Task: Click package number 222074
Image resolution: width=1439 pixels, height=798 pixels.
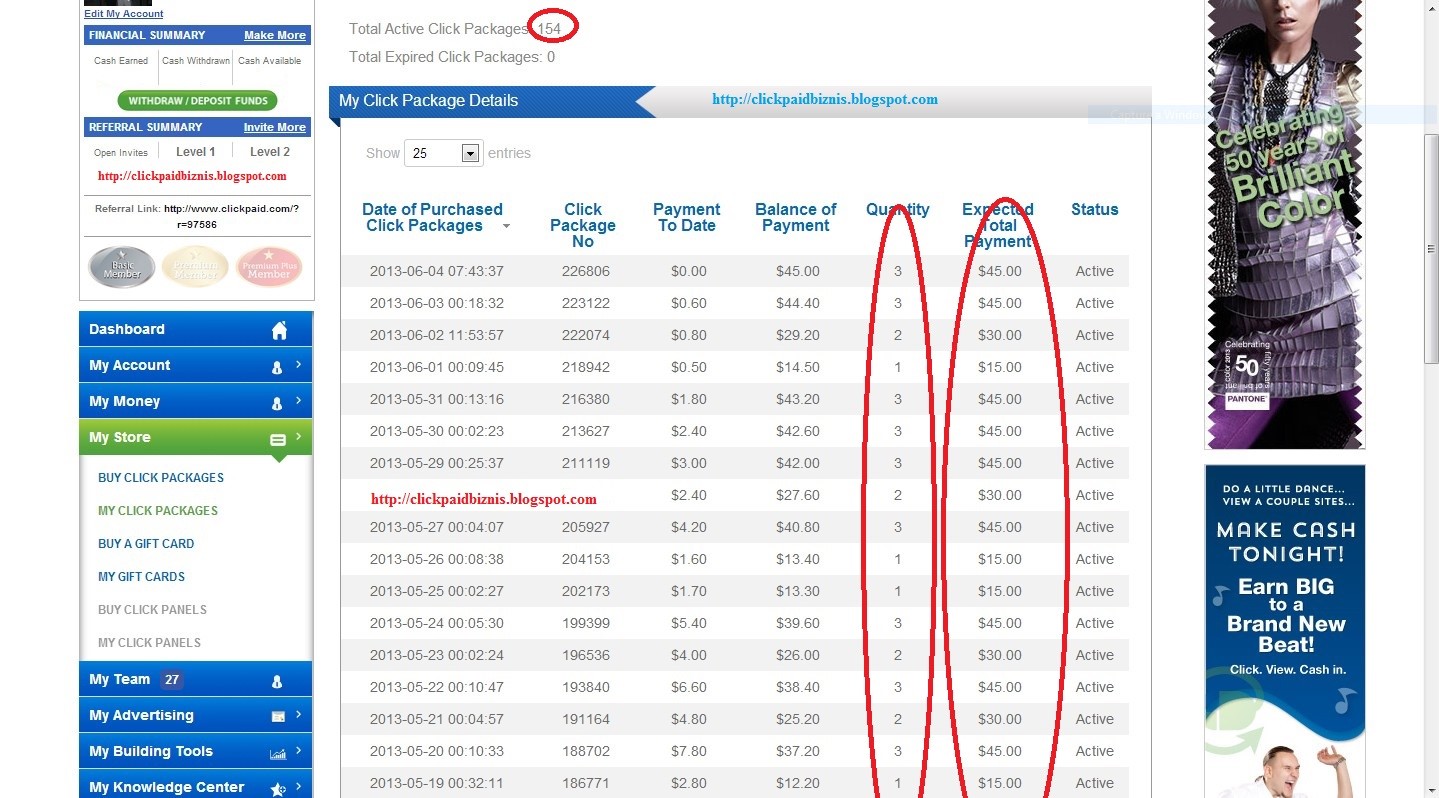Action: click(586, 335)
